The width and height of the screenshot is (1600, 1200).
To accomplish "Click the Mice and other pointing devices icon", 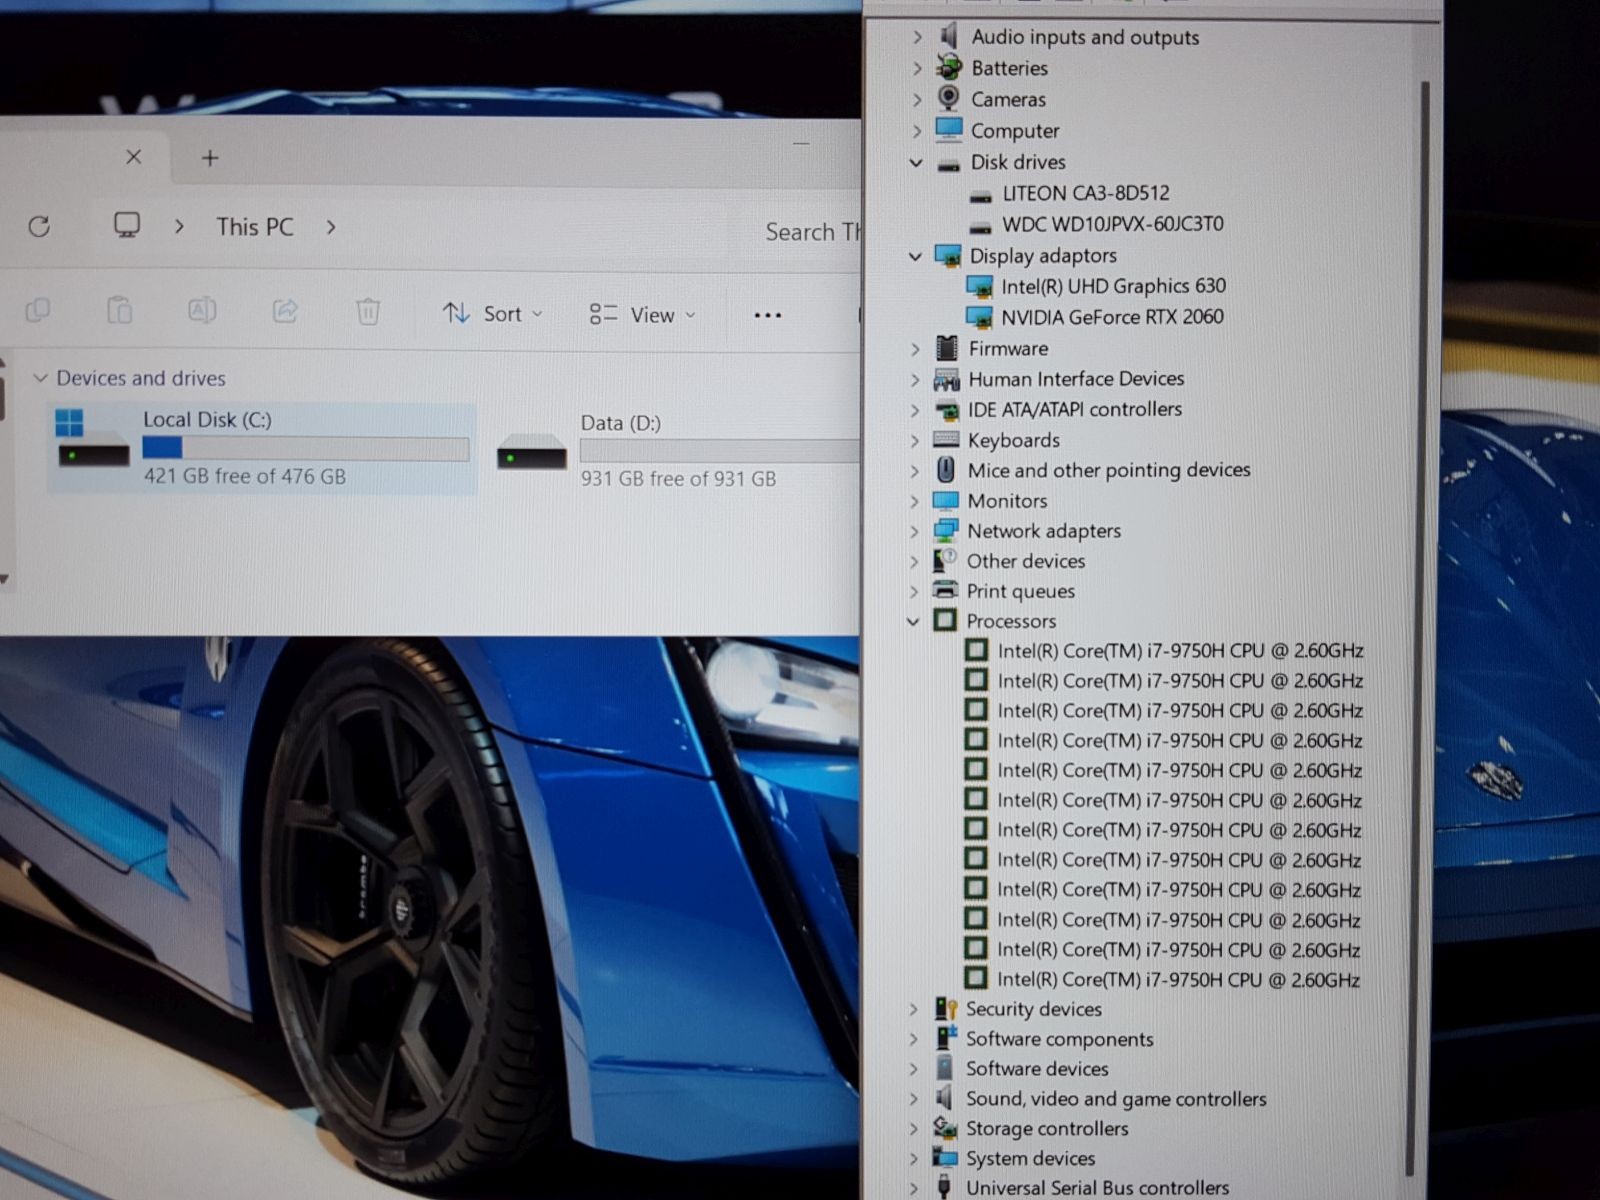I will [945, 469].
